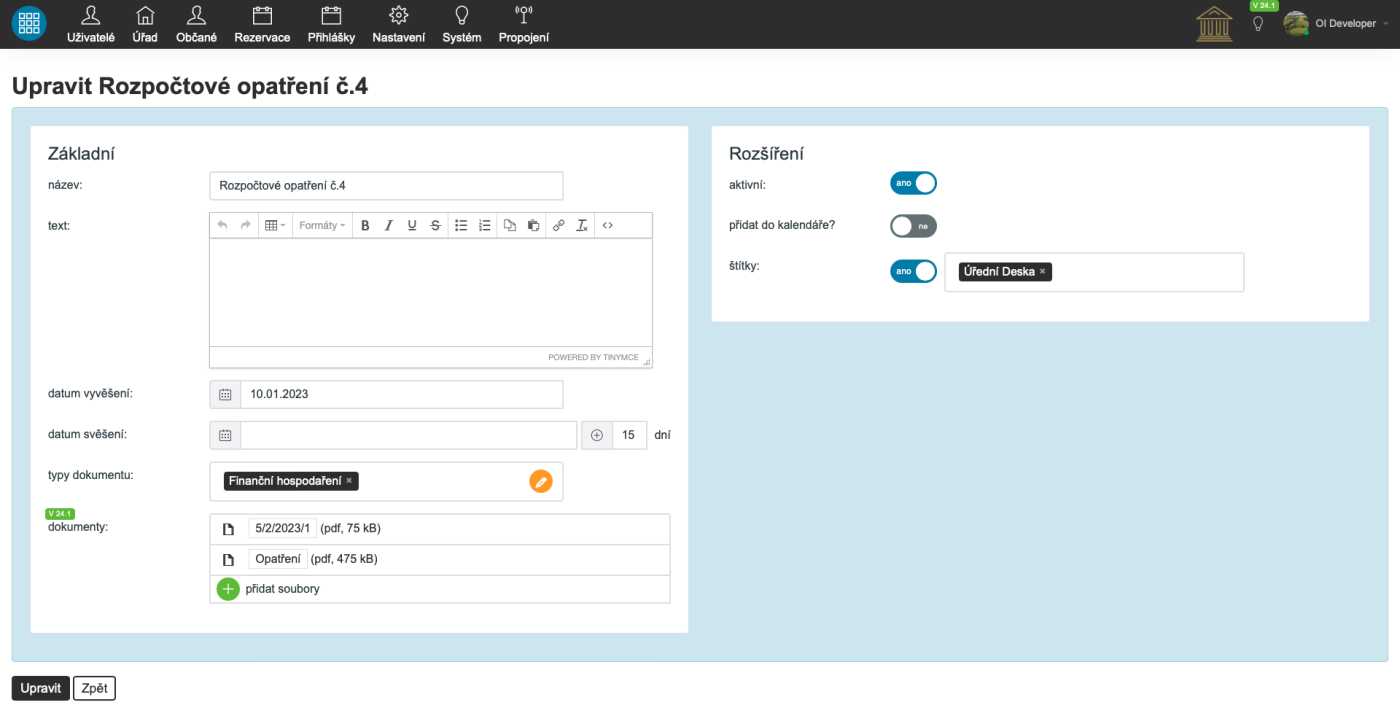Click the green plus add files icon
This screenshot has width=1400, height=724.
click(x=228, y=589)
